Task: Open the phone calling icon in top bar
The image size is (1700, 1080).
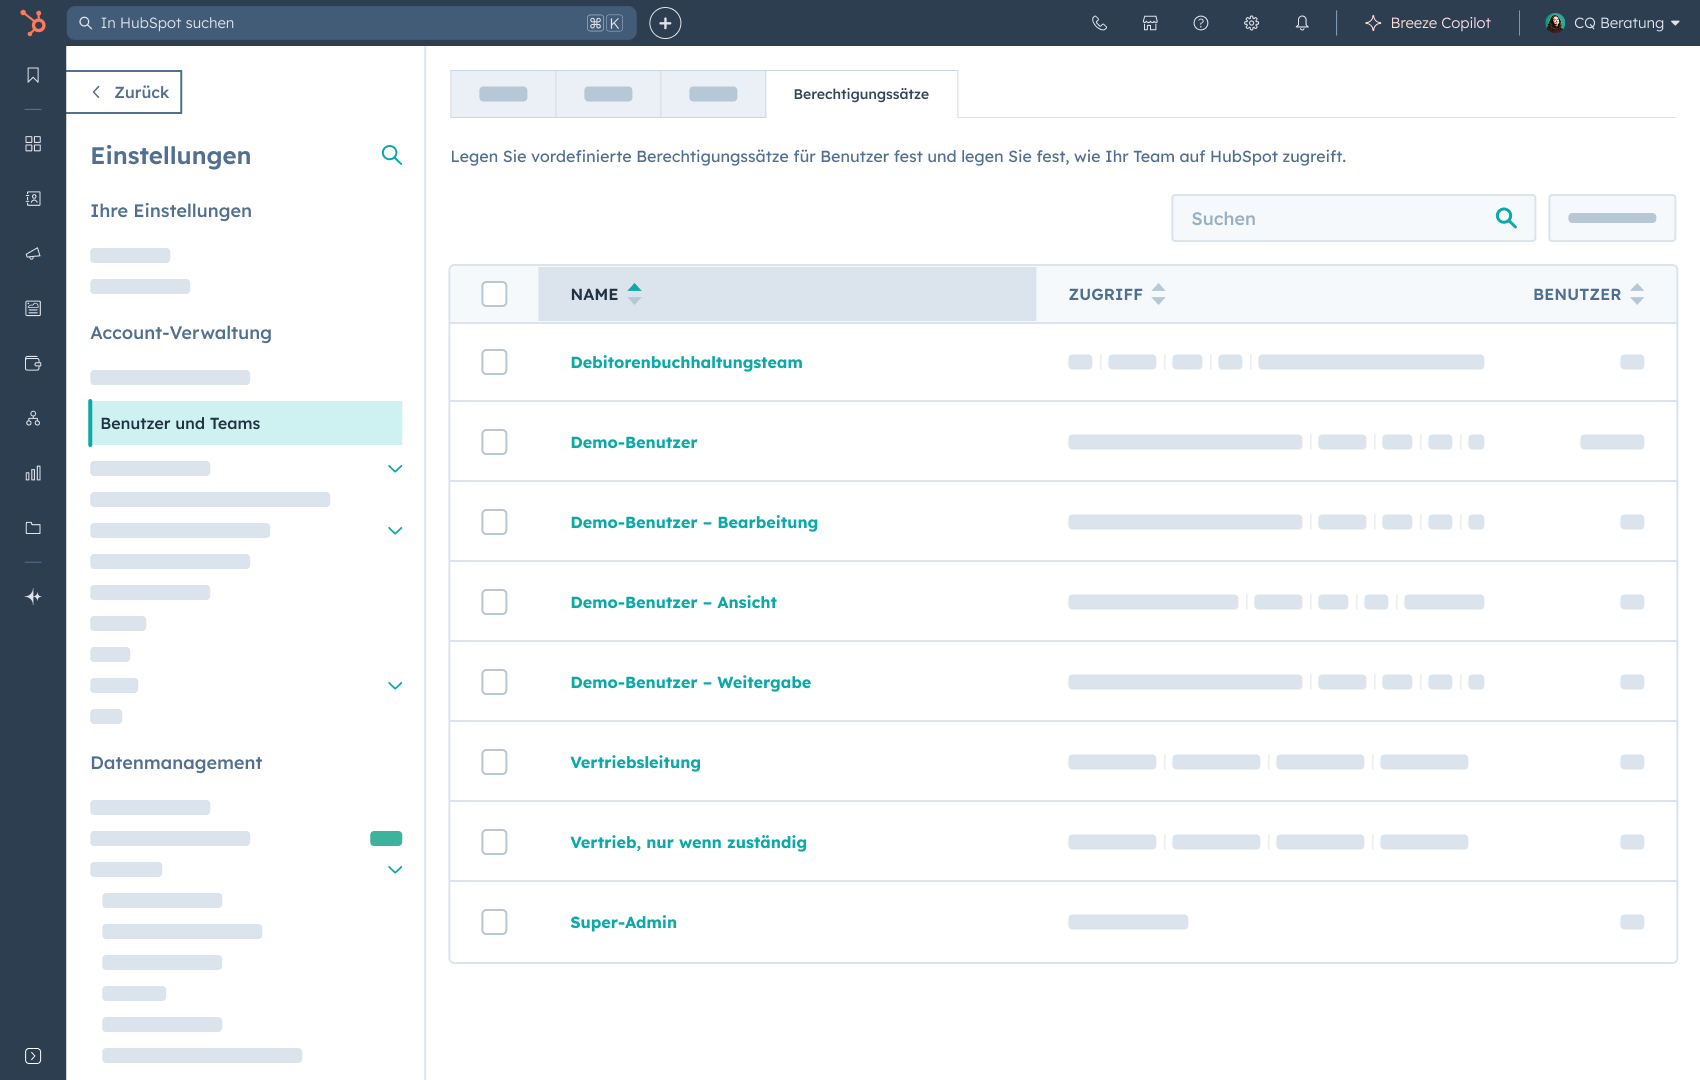Action: point(1100,23)
